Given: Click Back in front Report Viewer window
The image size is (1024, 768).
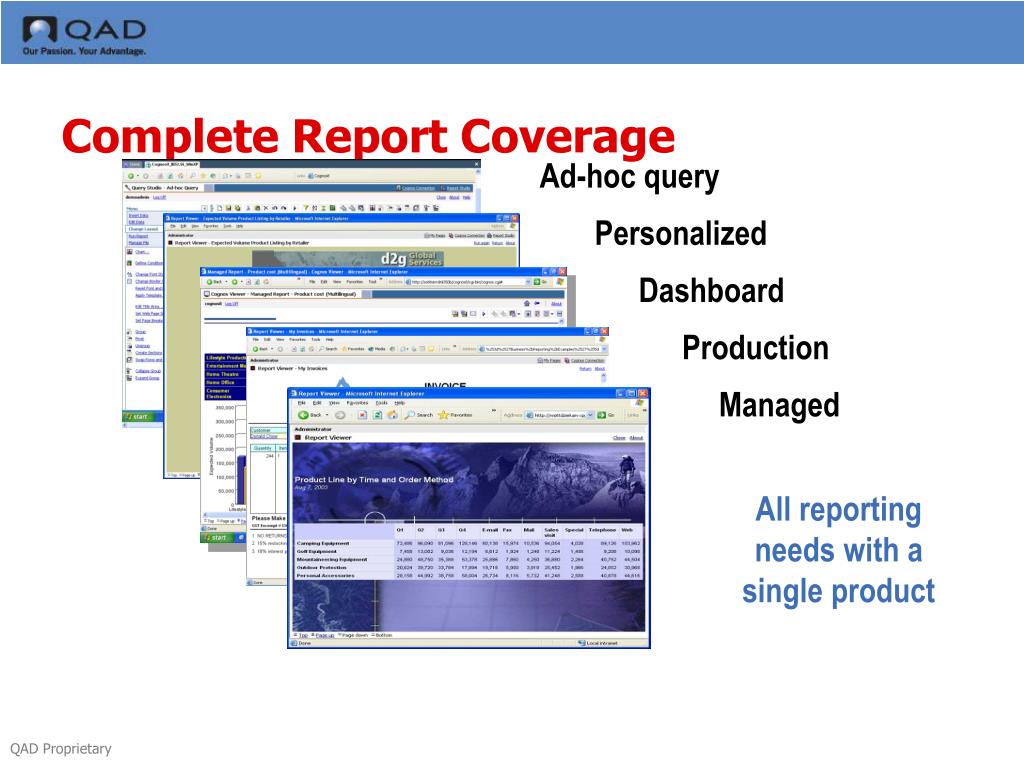Looking at the screenshot, I should [x=312, y=415].
